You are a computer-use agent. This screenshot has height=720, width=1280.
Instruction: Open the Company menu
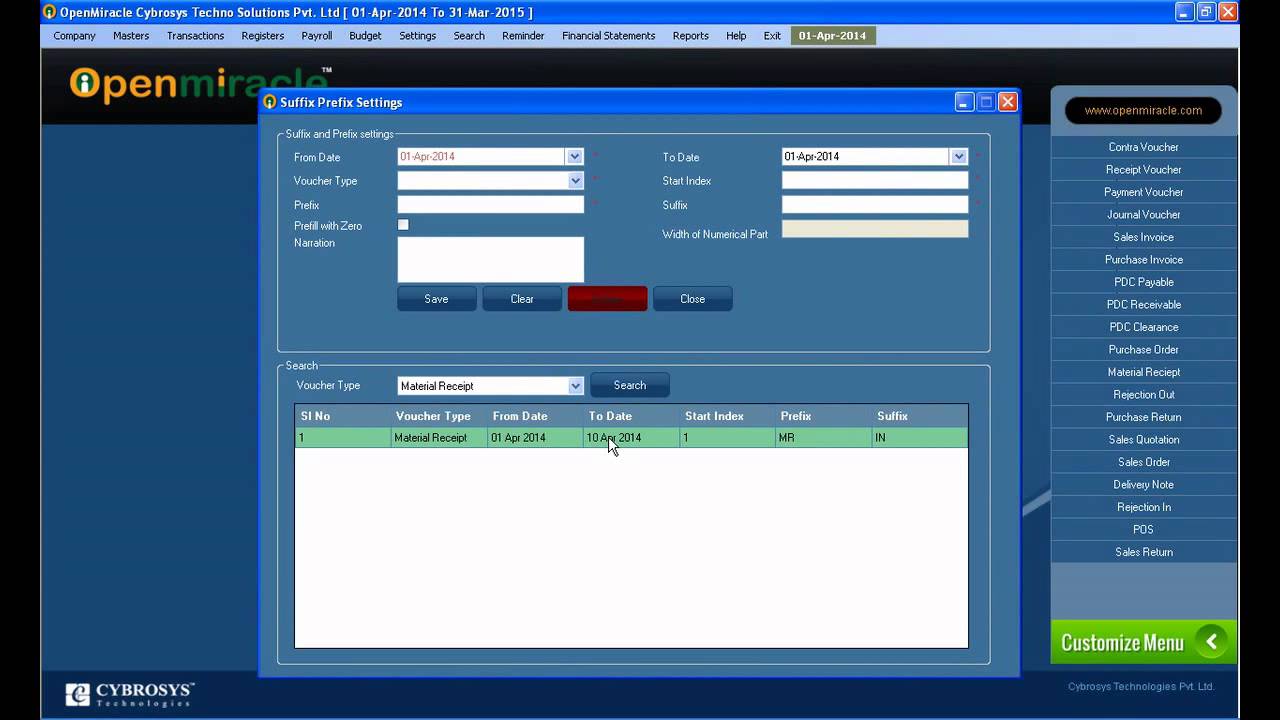(74, 36)
